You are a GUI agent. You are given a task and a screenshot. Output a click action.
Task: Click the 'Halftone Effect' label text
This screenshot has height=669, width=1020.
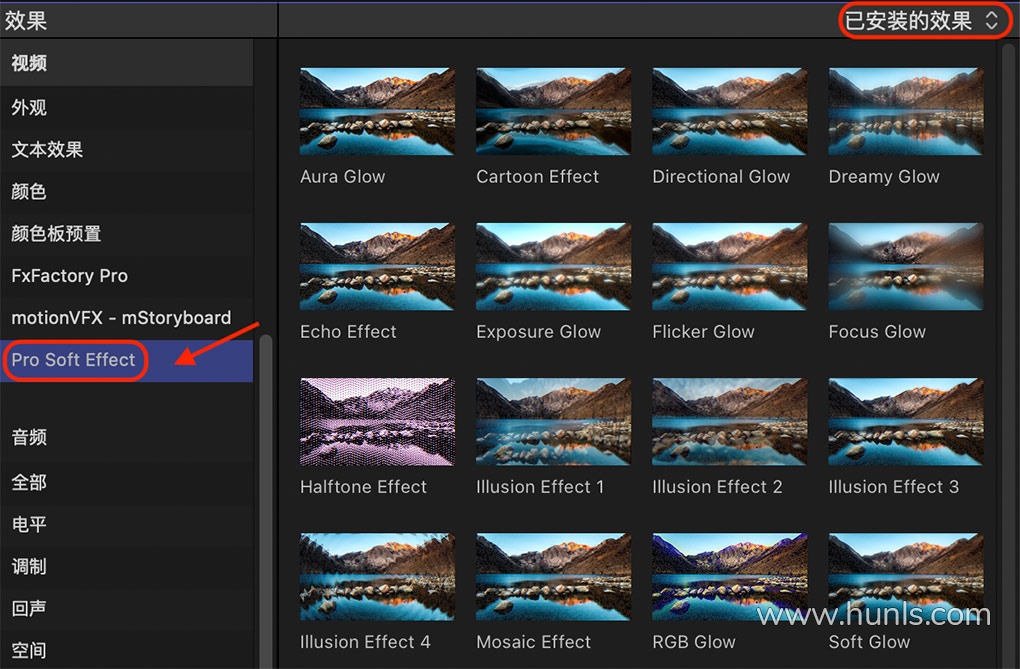coord(363,487)
